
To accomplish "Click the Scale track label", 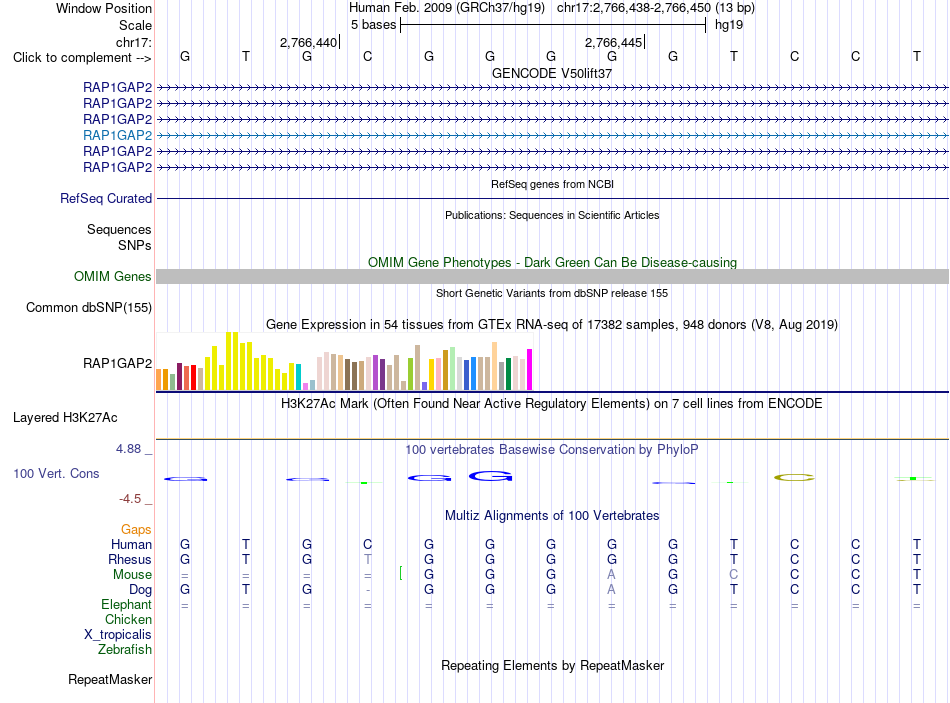I will tap(135, 25).
